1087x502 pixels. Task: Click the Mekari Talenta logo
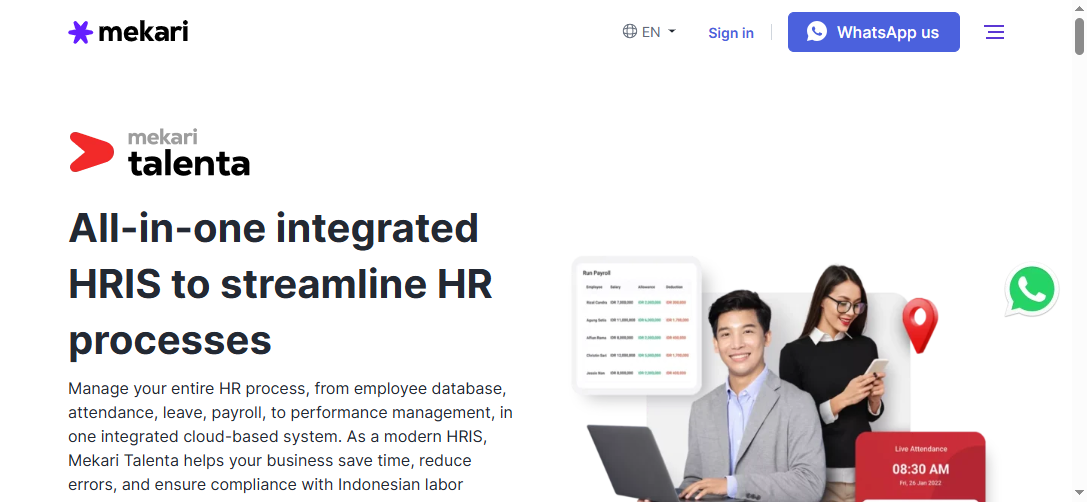pos(159,153)
